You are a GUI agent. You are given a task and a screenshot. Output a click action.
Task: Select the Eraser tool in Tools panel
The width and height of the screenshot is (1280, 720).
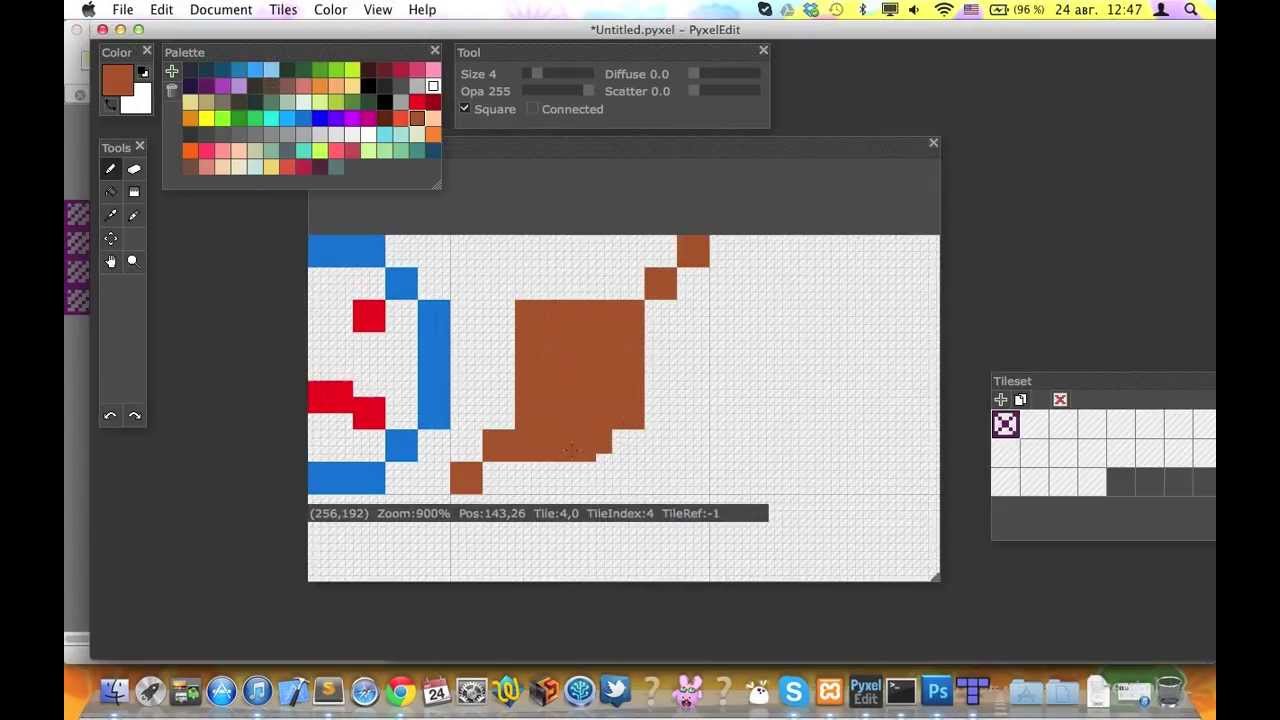tap(134, 169)
